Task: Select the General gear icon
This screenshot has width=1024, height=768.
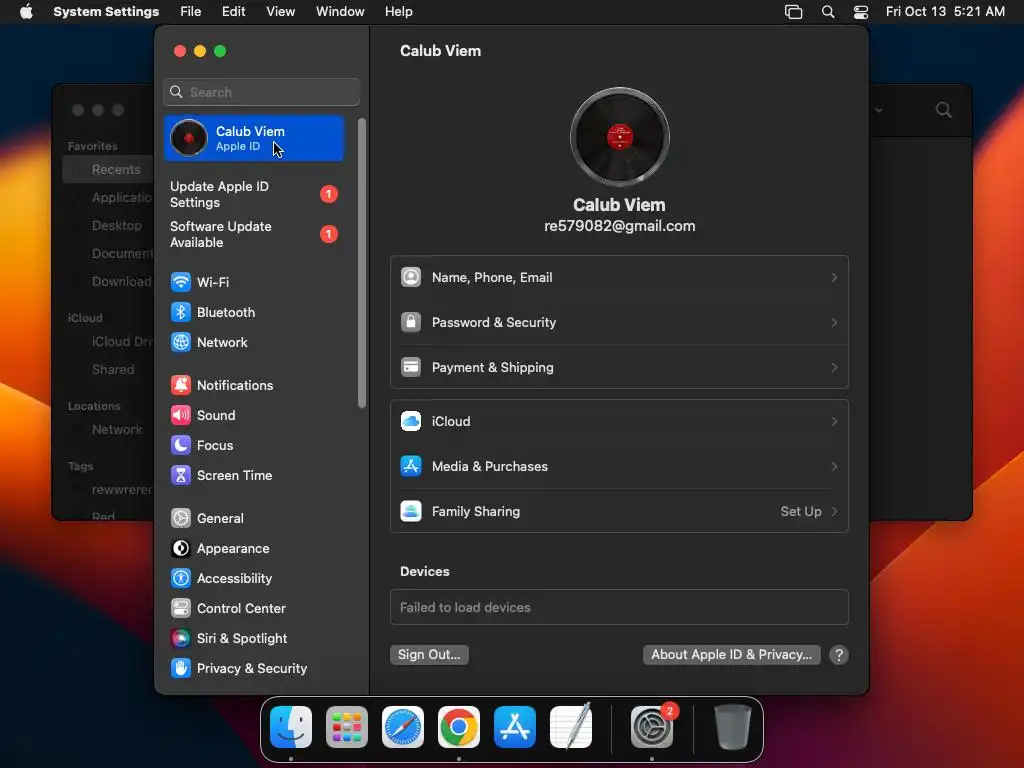Action: (x=180, y=519)
